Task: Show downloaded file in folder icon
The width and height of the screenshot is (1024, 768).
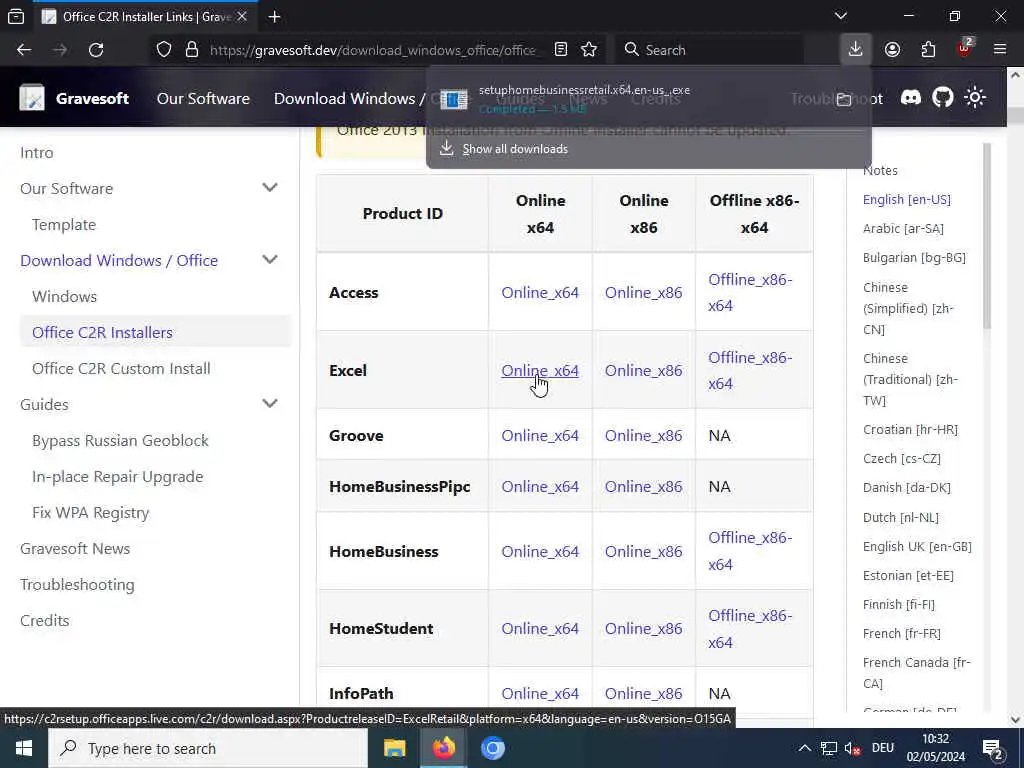Action: coord(844,99)
